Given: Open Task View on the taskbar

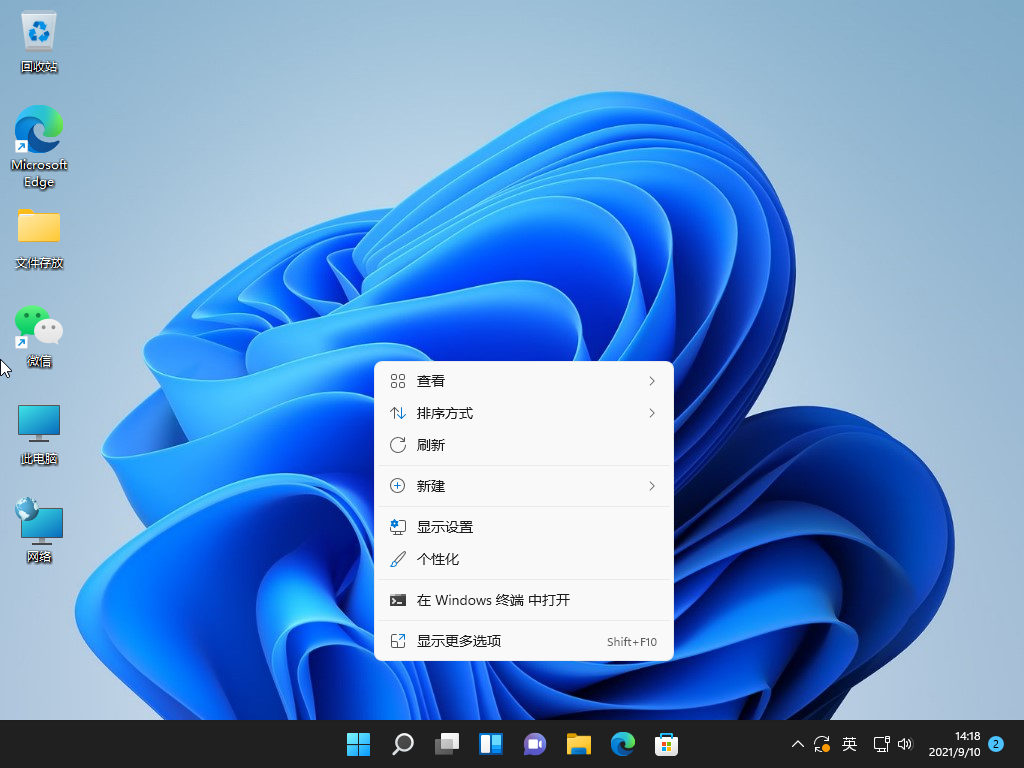Looking at the screenshot, I should tap(447, 744).
